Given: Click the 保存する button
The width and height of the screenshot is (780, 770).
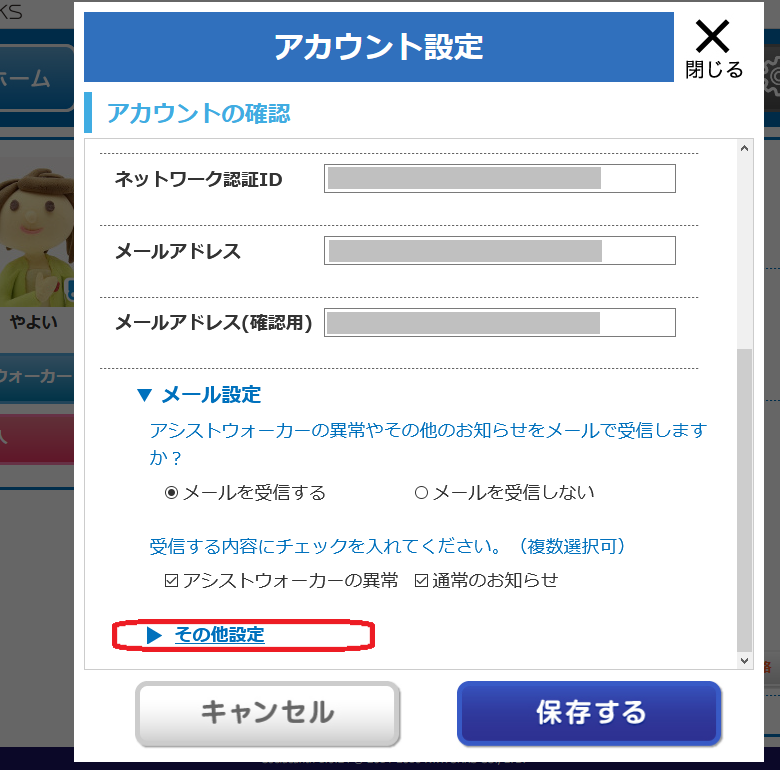Looking at the screenshot, I should tap(589, 713).
